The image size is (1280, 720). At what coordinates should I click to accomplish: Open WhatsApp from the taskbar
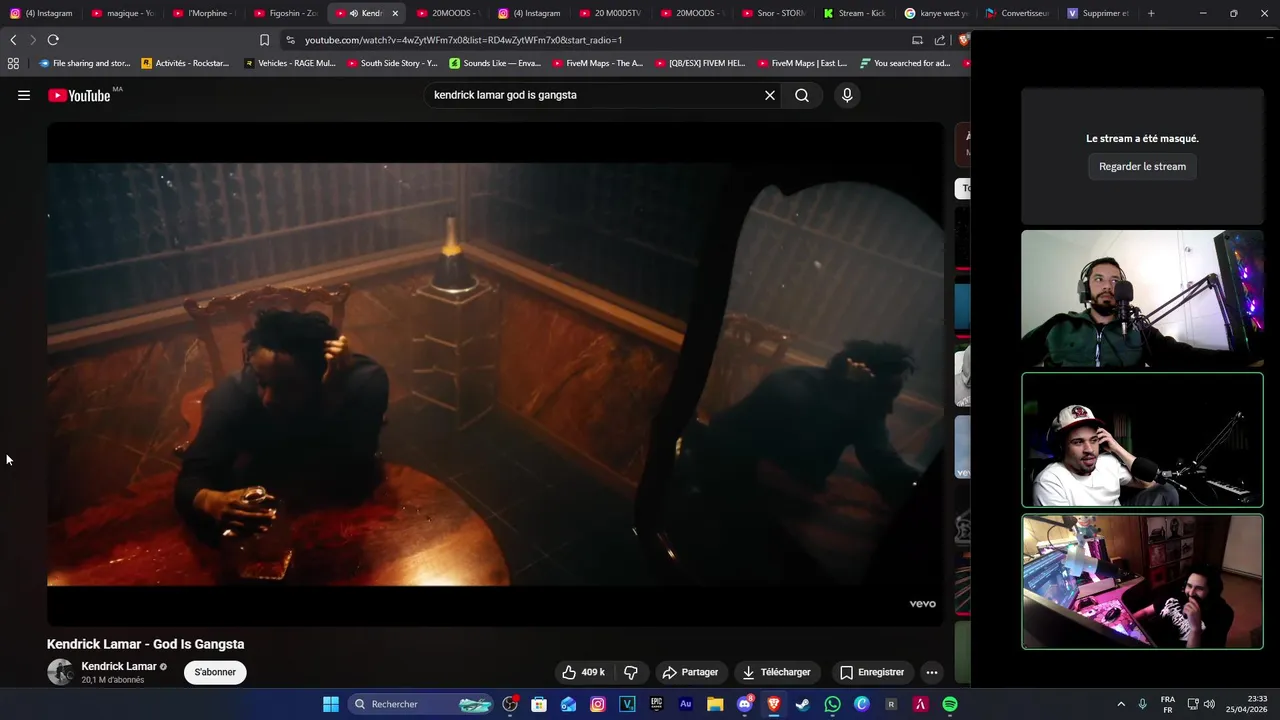pyautogui.click(x=832, y=704)
